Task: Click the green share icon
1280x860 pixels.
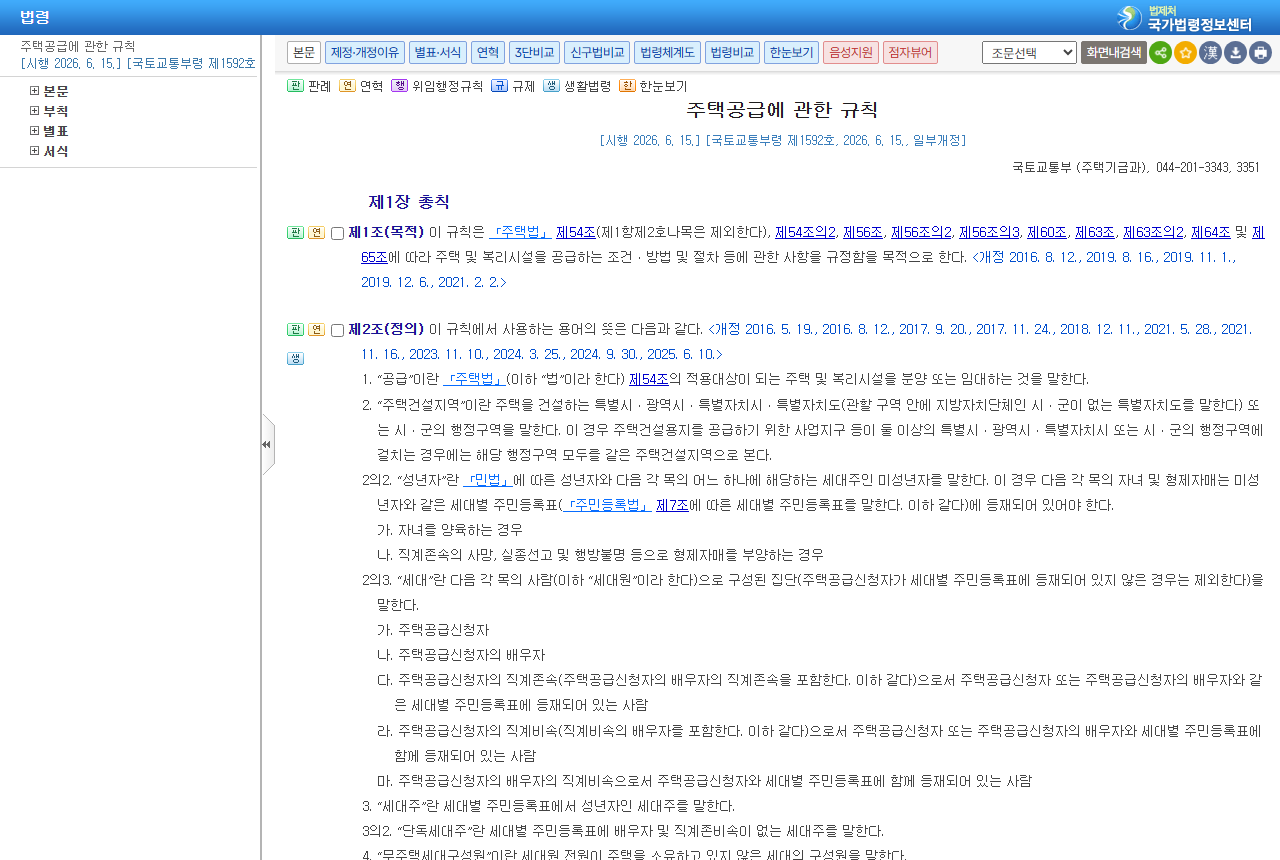Action: click(1160, 53)
